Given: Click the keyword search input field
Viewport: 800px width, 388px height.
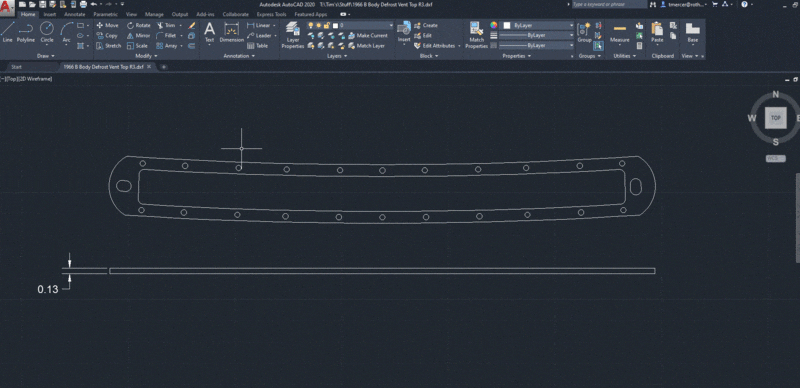Looking at the screenshot, I should [609, 4].
